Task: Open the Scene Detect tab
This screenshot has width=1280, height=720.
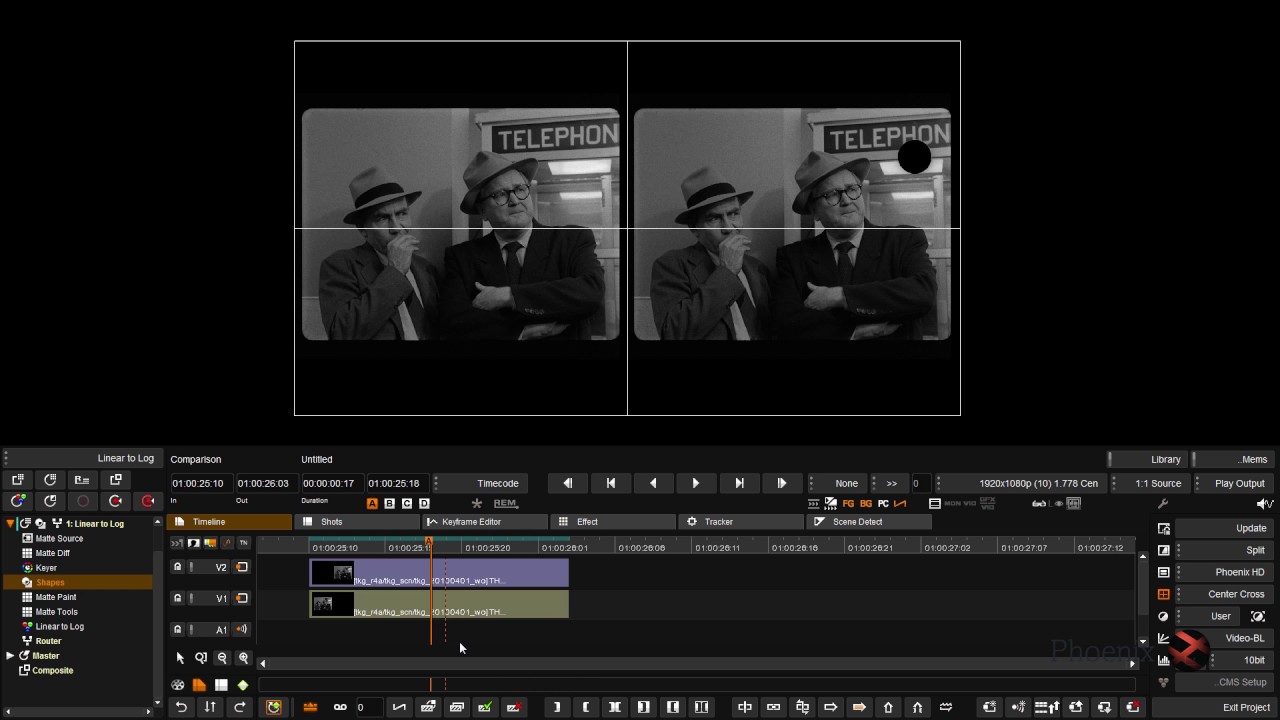Action: tap(869, 522)
